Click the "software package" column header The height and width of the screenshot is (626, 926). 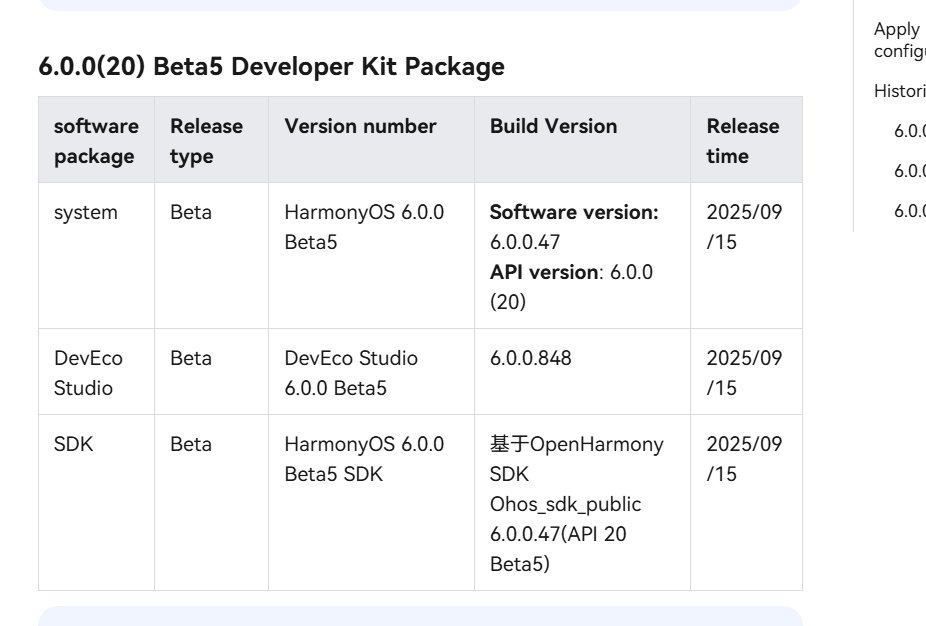tap(96, 141)
